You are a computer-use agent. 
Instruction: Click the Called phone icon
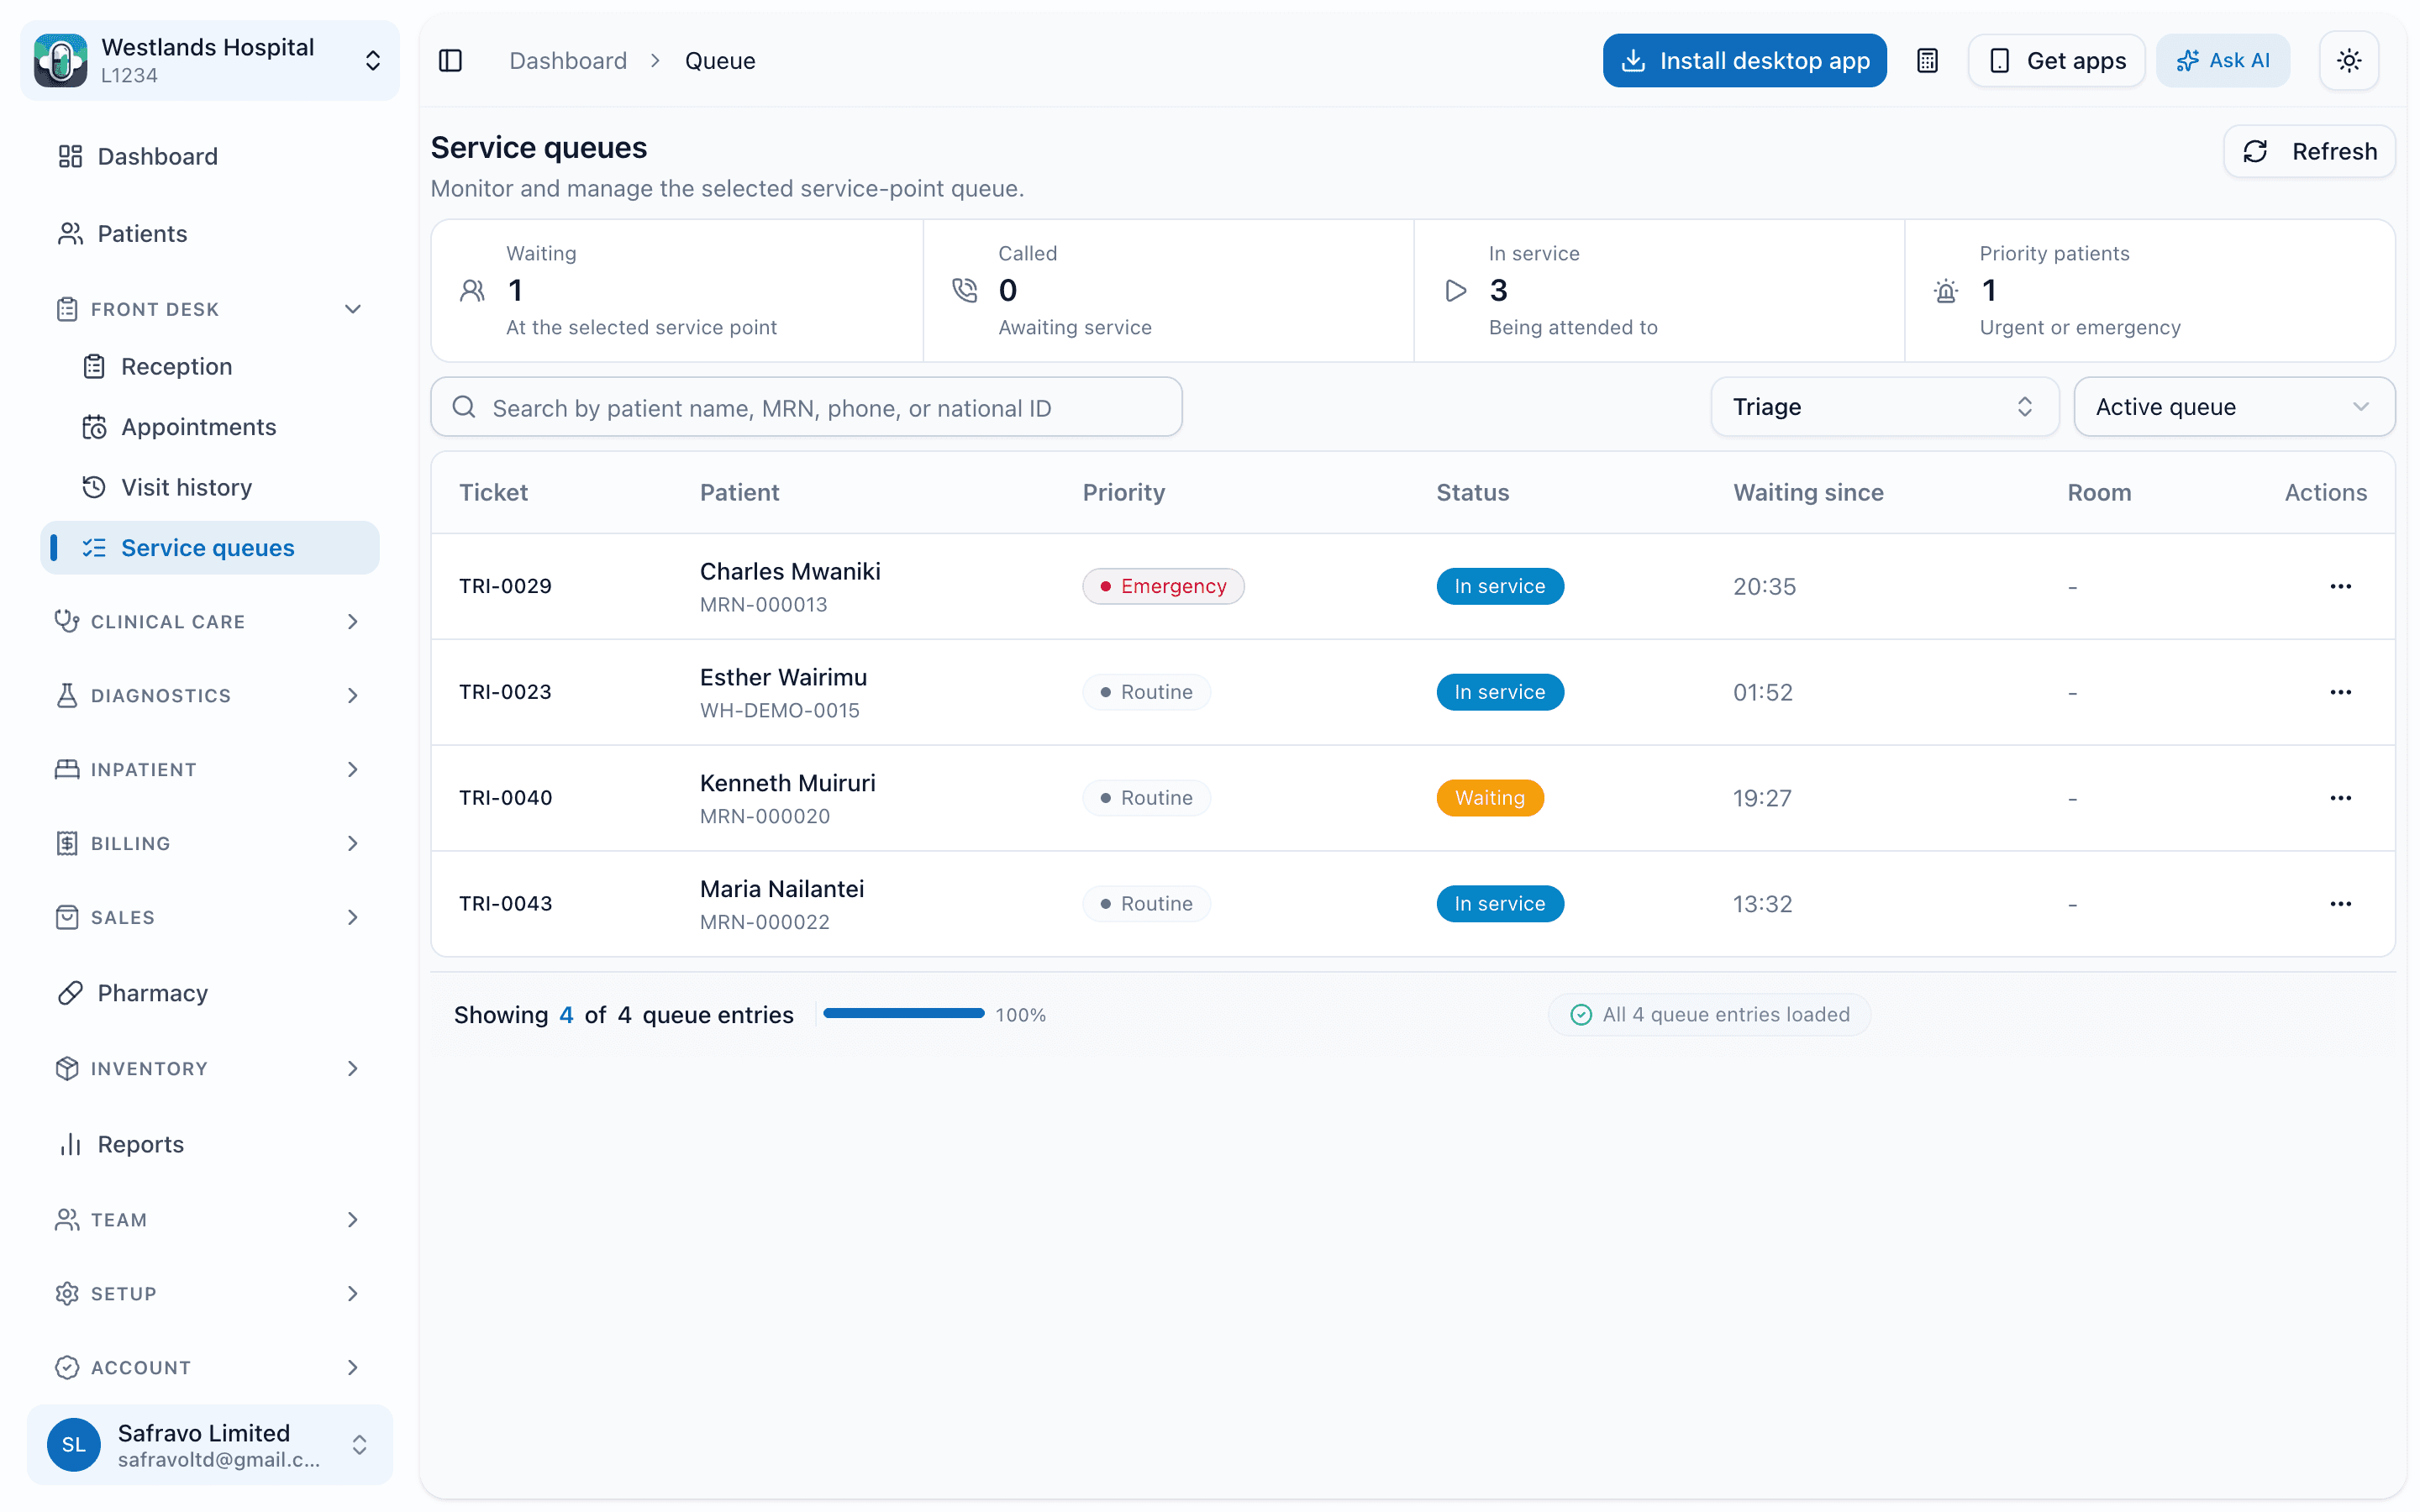[964, 291]
